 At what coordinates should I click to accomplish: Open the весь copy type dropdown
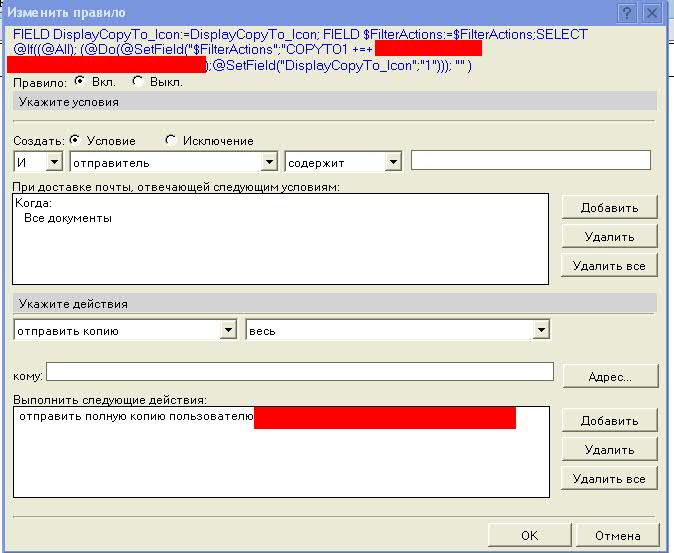541,329
